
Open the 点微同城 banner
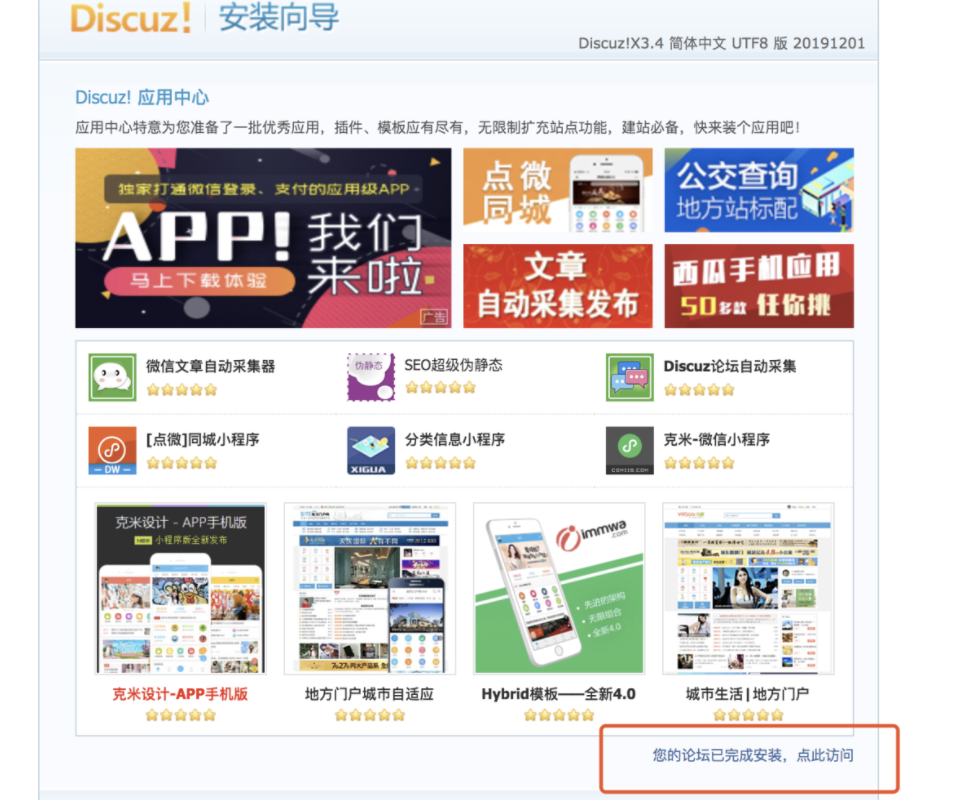point(557,190)
